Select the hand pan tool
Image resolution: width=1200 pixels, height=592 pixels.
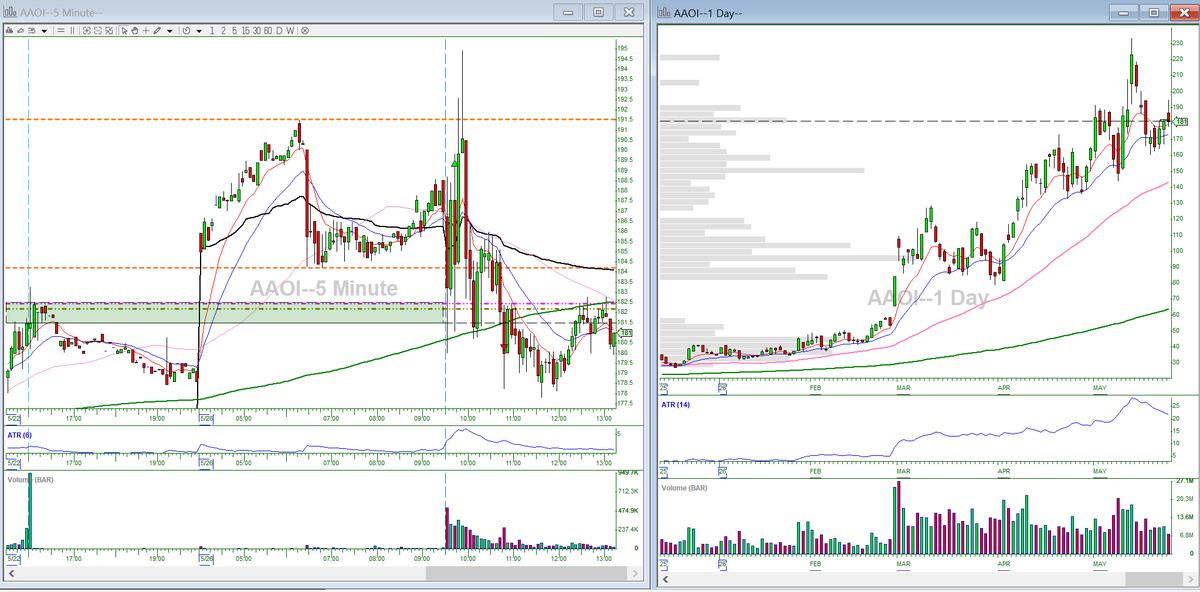click(135, 31)
